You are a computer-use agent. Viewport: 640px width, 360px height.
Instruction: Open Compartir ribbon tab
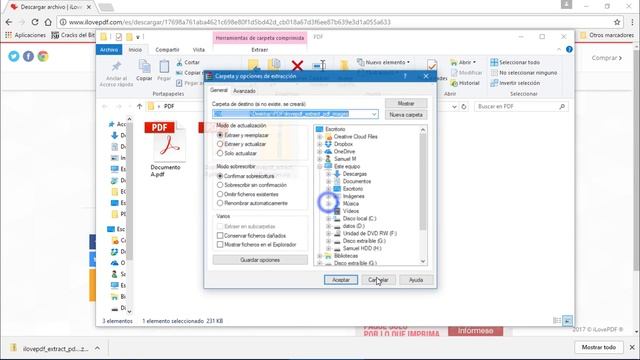click(167, 49)
